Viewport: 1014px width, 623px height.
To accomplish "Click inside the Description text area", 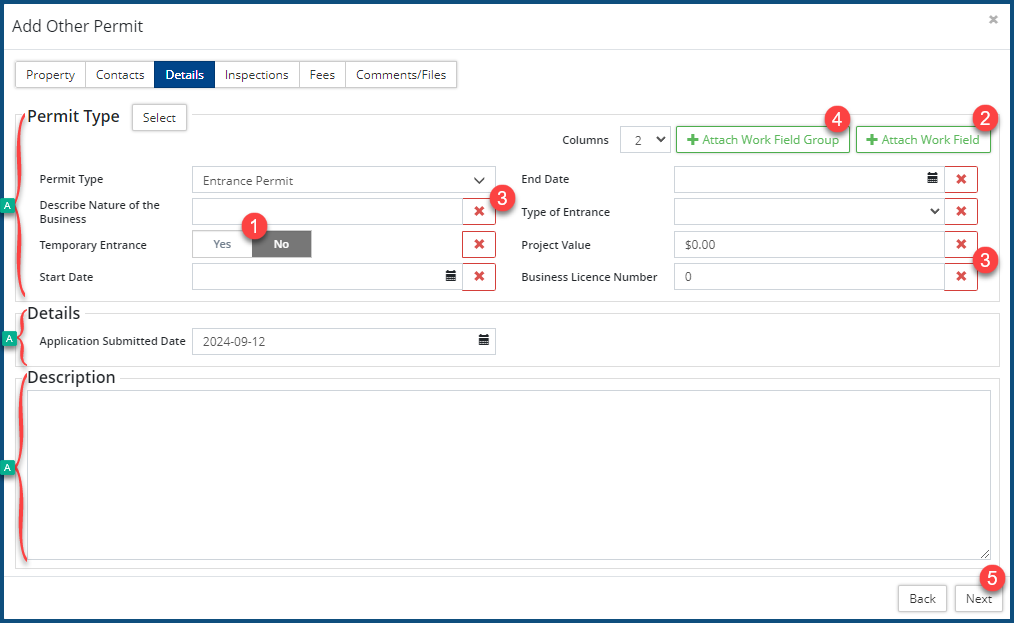I will click(508, 475).
